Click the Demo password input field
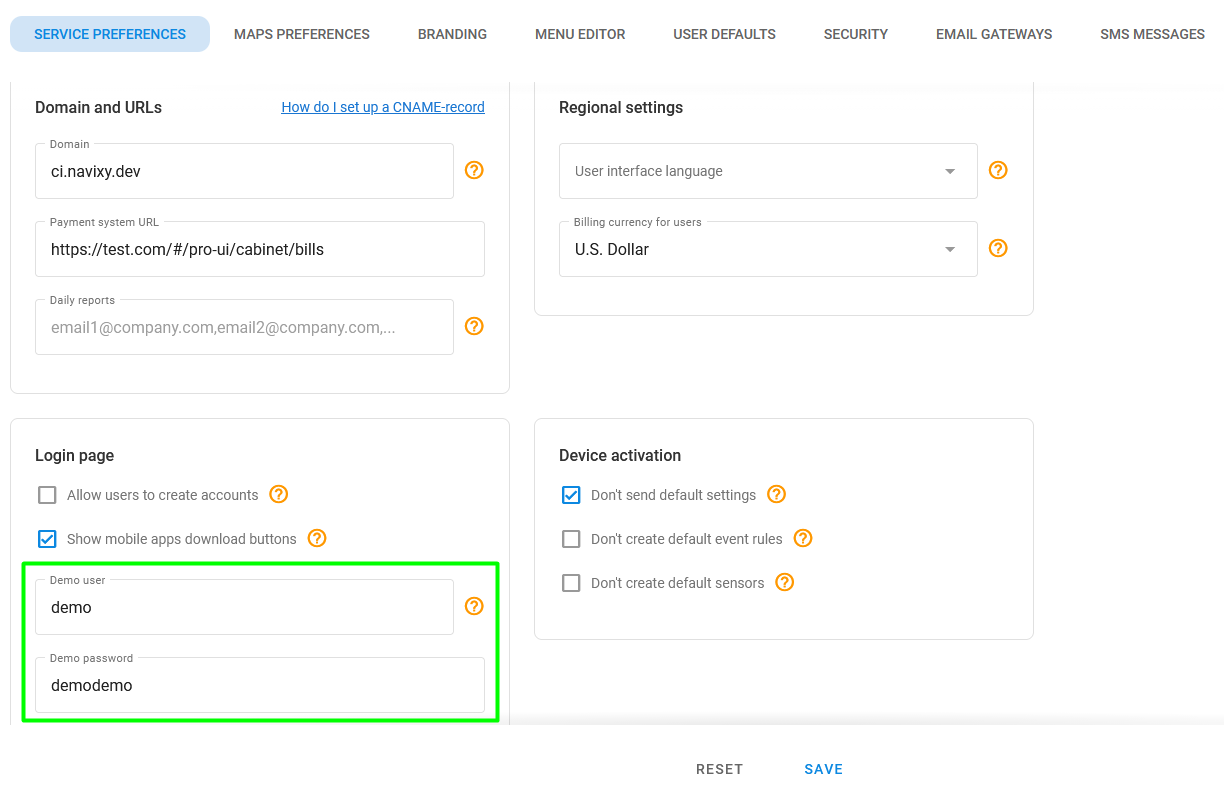The image size is (1224, 787). pos(260,685)
